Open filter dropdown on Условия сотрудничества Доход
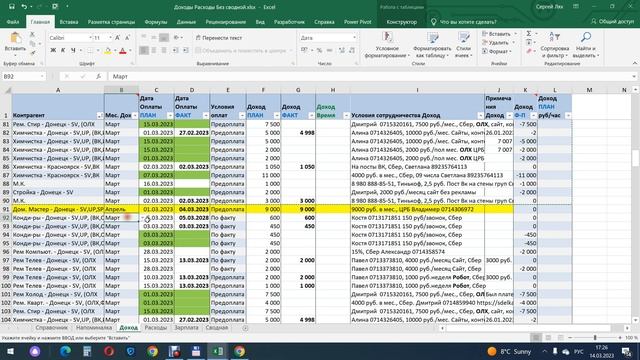Viewport: 640px width, 360px height. coord(480,116)
